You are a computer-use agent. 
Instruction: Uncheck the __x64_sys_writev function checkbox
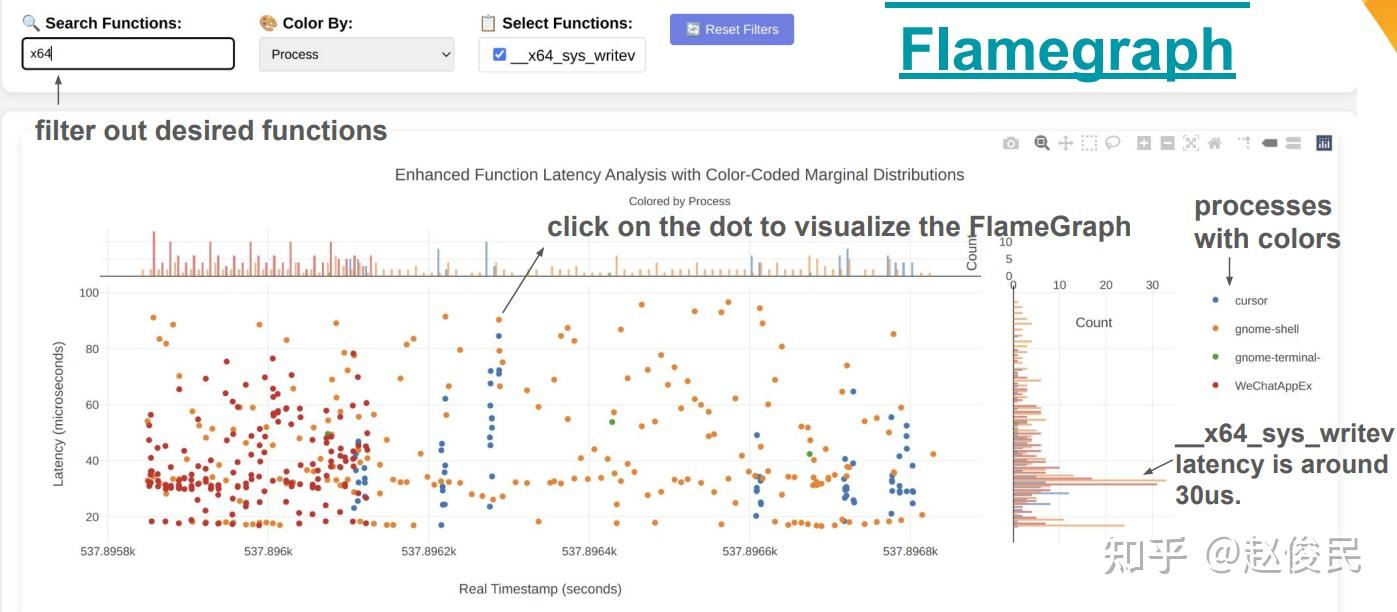coord(500,55)
